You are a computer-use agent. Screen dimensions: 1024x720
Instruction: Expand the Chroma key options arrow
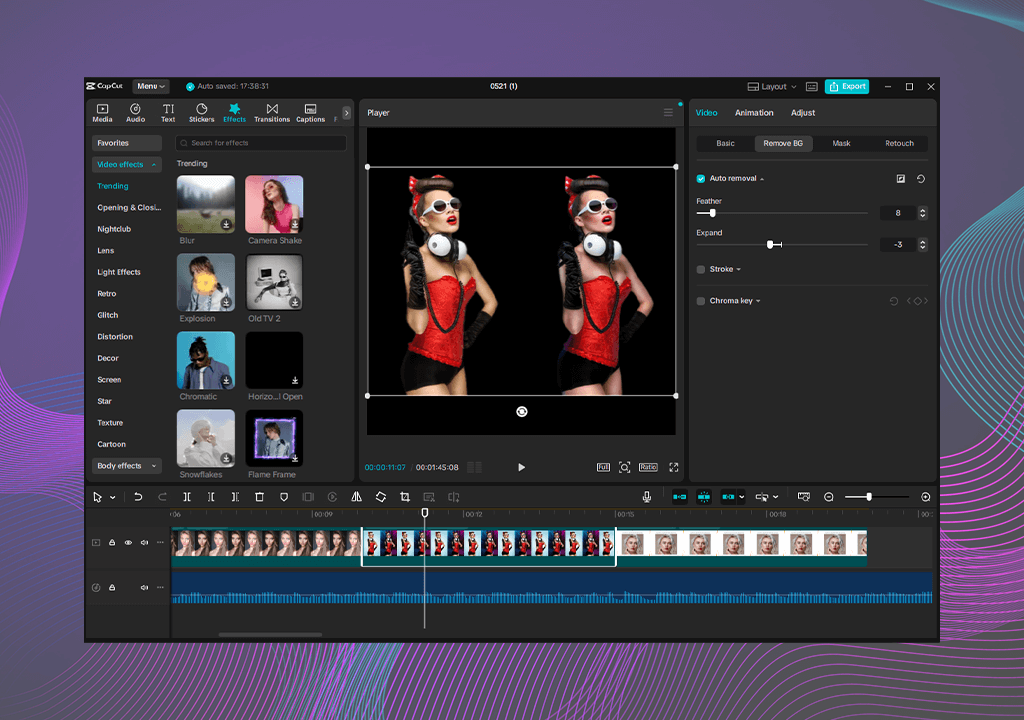tap(758, 301)
